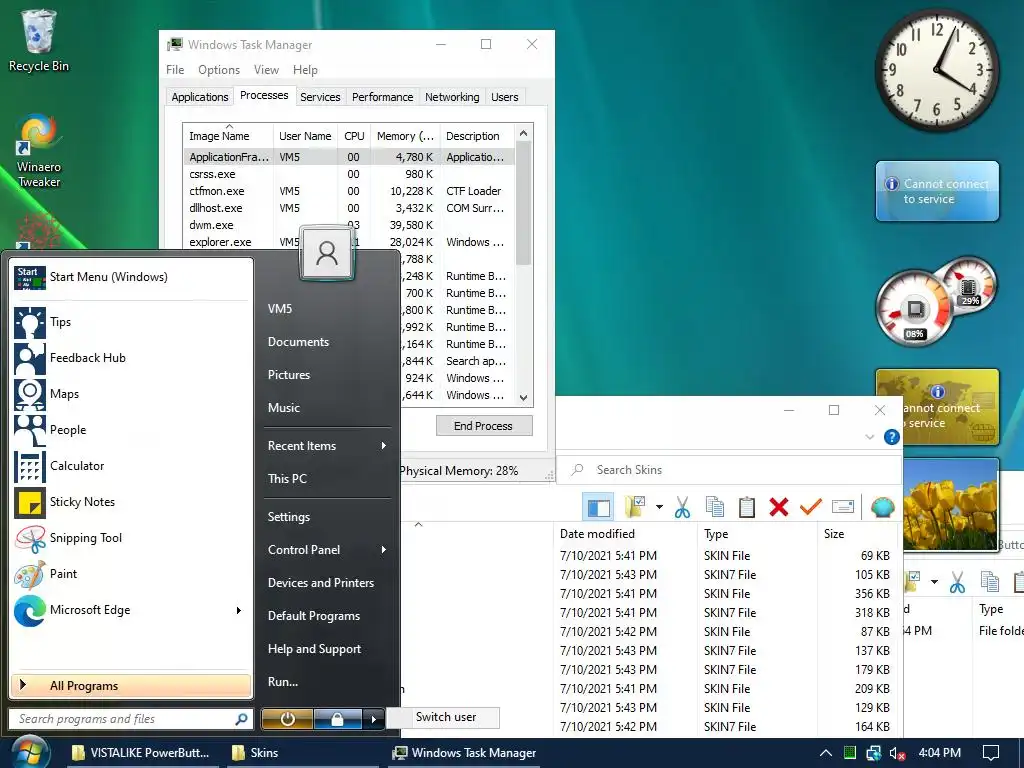Click the Search Skins field
The image size is (1024, 768).
coord(728,470)
